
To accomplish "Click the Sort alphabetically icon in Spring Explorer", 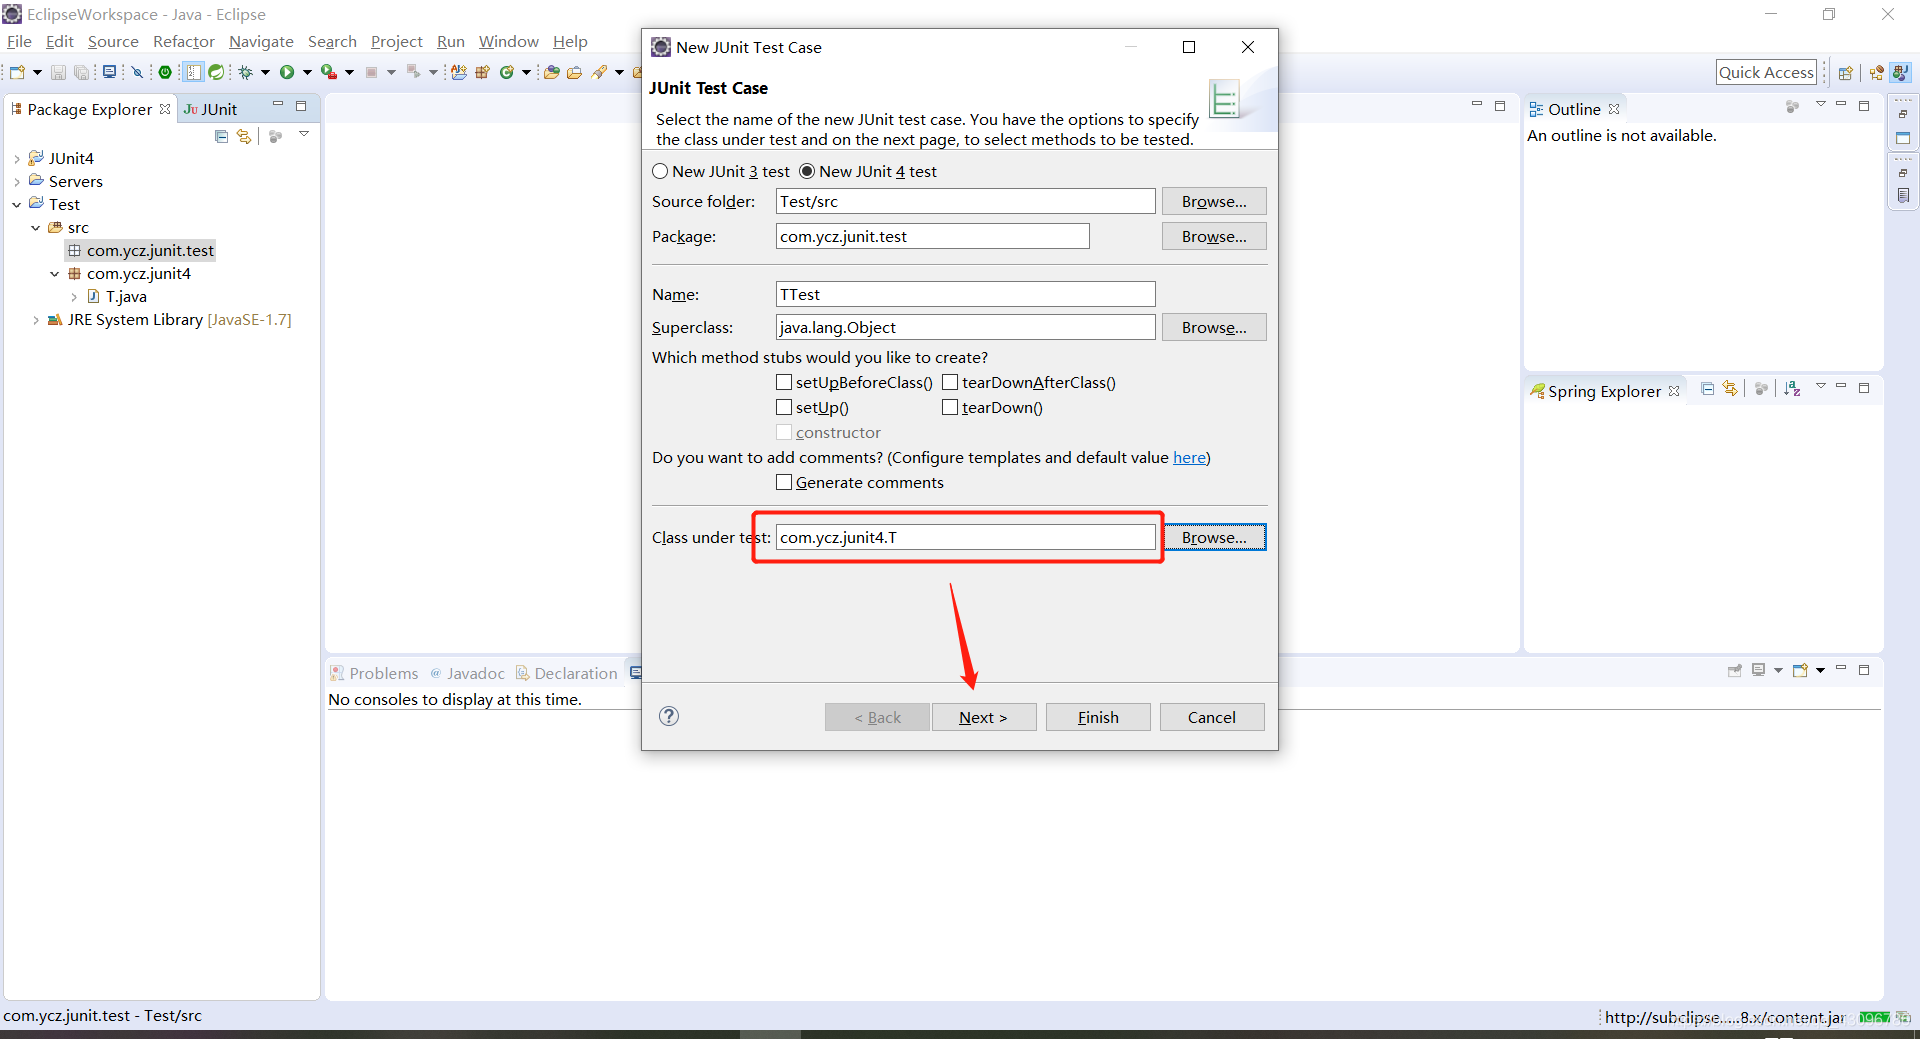I will [x=1792, y=388].
